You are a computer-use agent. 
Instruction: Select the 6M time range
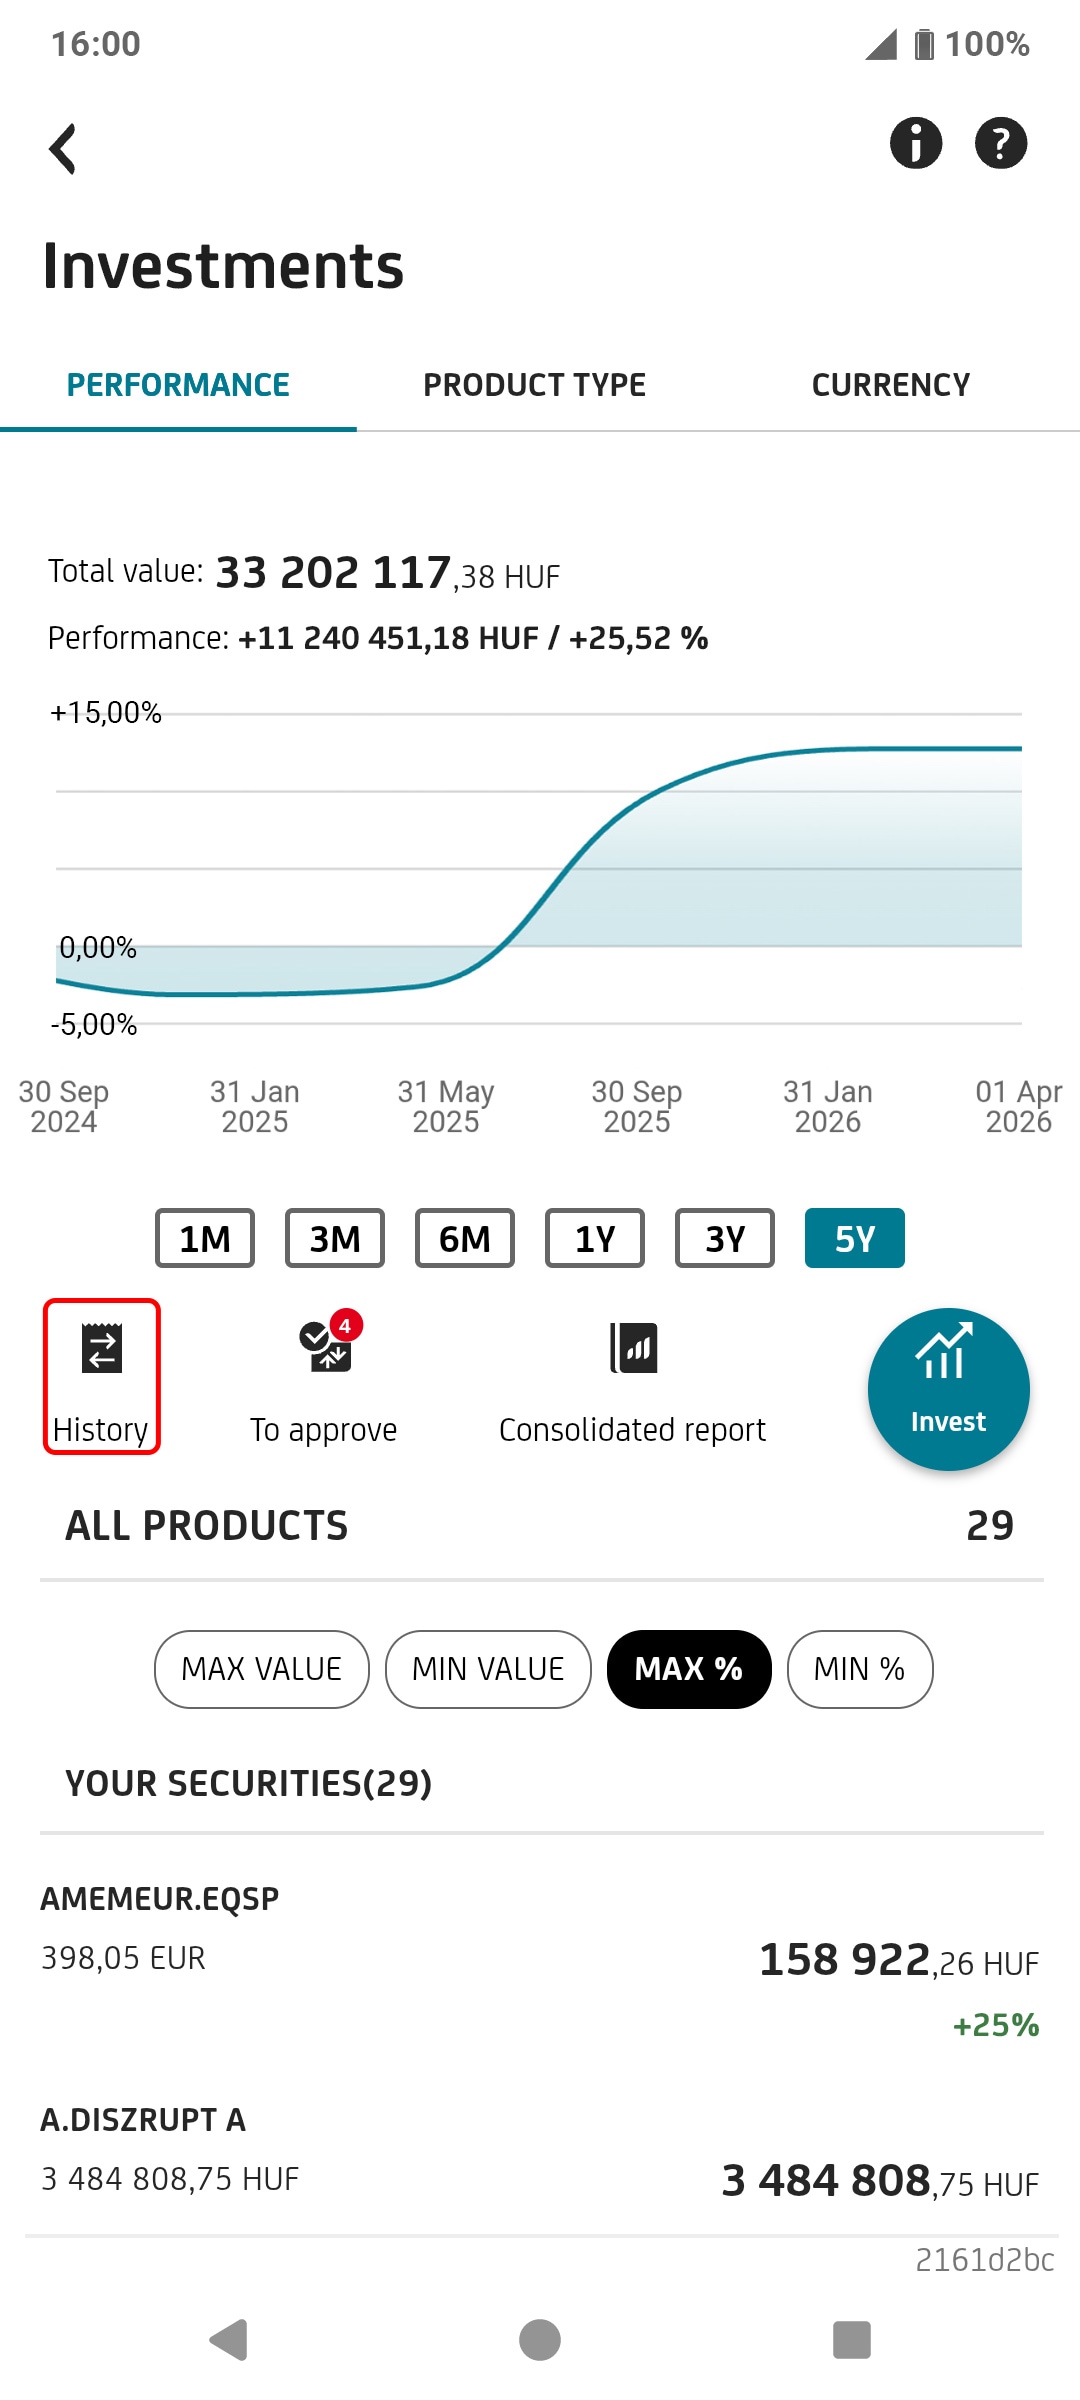(x=465, y=1238)
